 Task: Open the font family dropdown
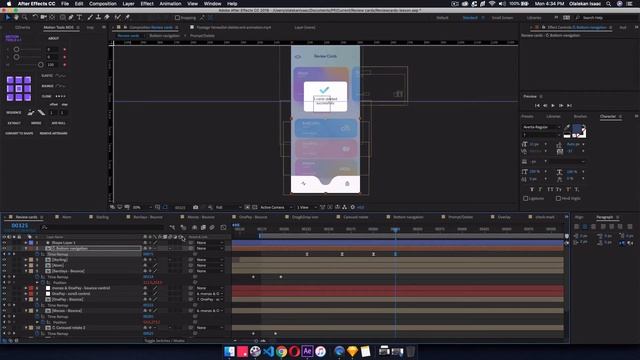coord(542,127)
